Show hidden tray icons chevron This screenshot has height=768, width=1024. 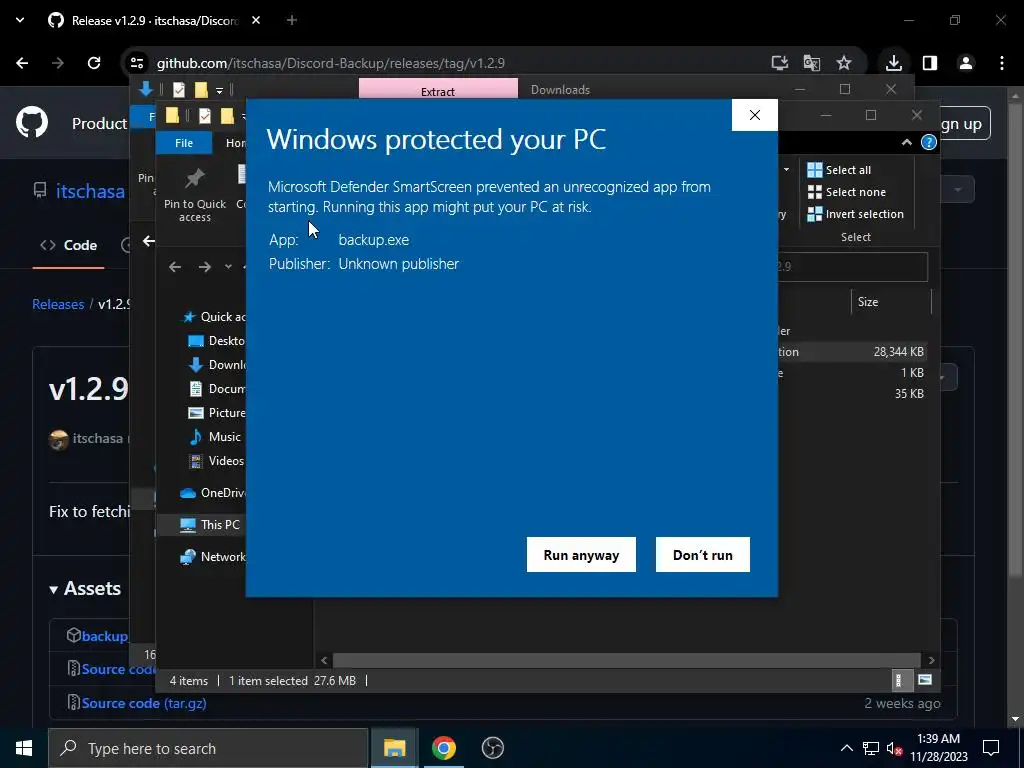point(846,748)
